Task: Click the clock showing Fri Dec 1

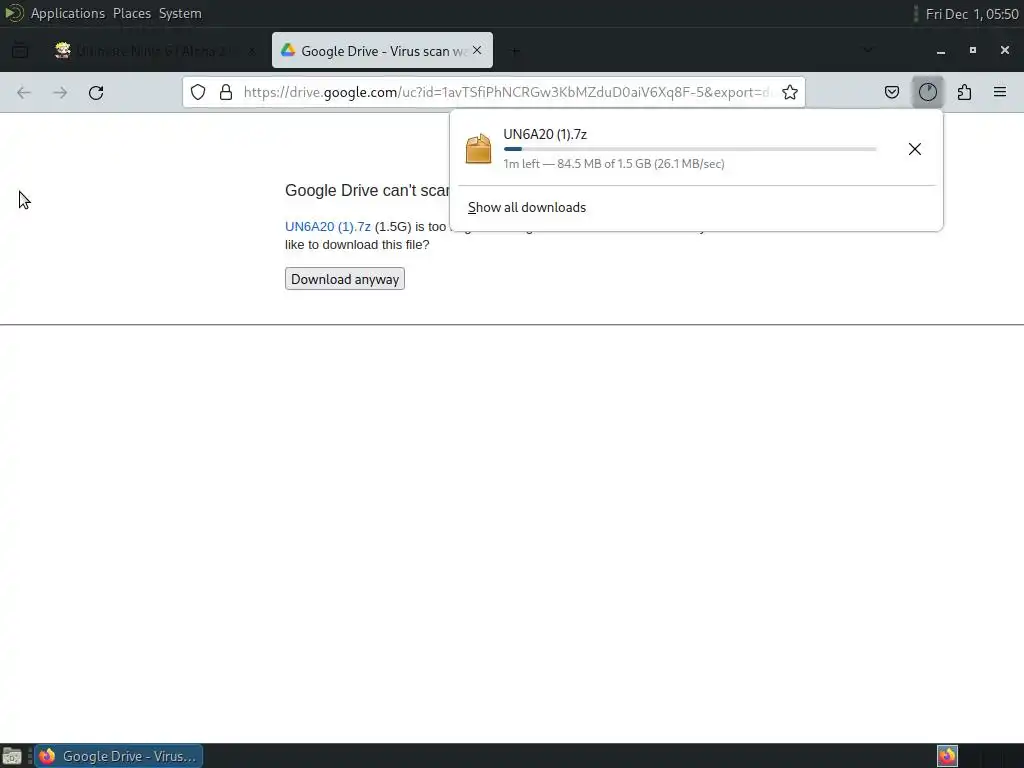Action: (972, 14)
